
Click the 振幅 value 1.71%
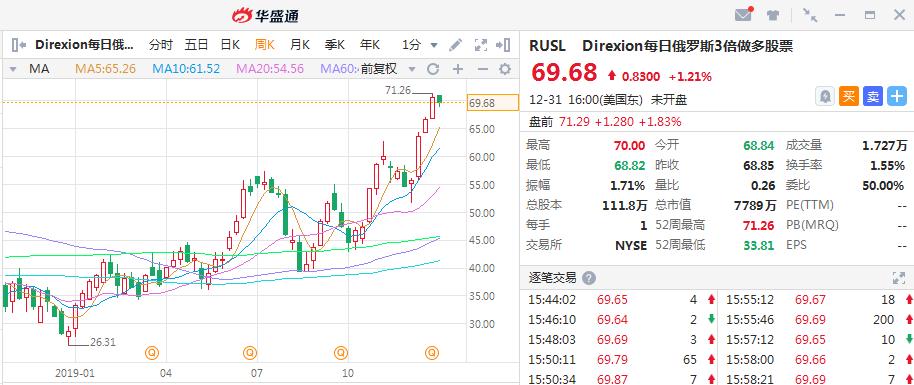627,186
